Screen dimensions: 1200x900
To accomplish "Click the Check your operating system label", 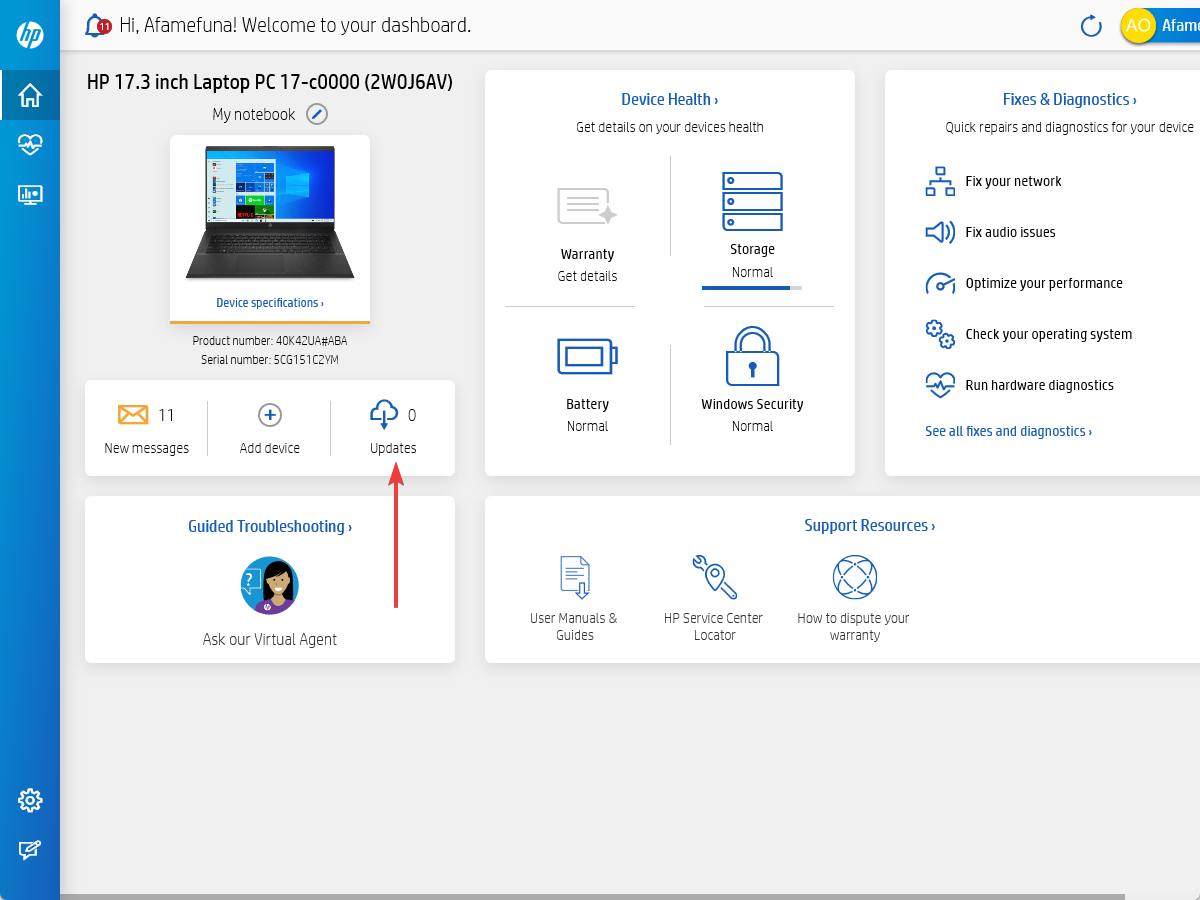I will point(1049,334).
